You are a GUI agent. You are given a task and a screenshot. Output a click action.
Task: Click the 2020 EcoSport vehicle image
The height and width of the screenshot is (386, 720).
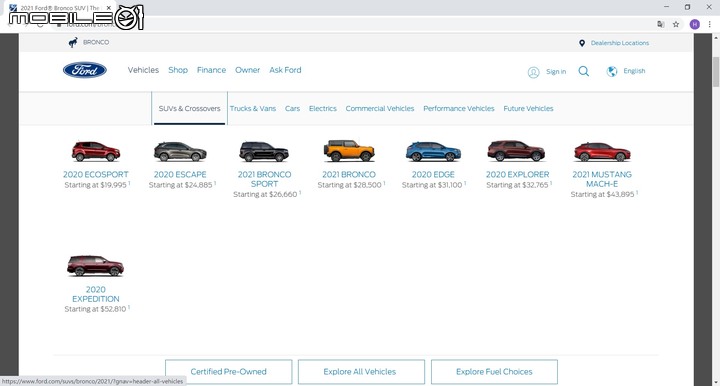tap(96, 151)
